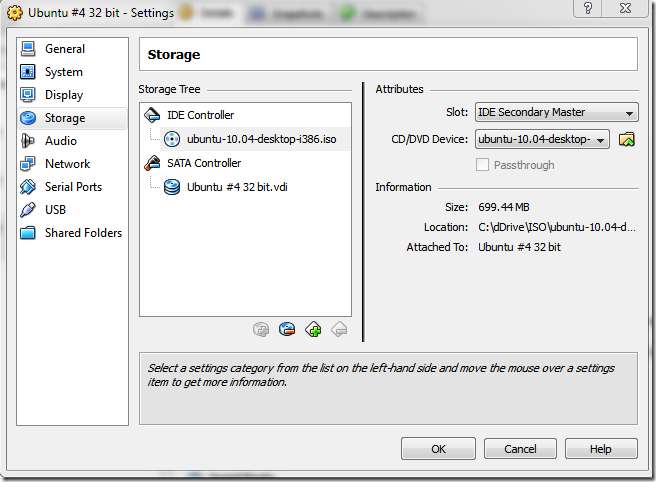Screen dimensions: 656x482
Task: Click the question mark title bar button
Action: 587,8
